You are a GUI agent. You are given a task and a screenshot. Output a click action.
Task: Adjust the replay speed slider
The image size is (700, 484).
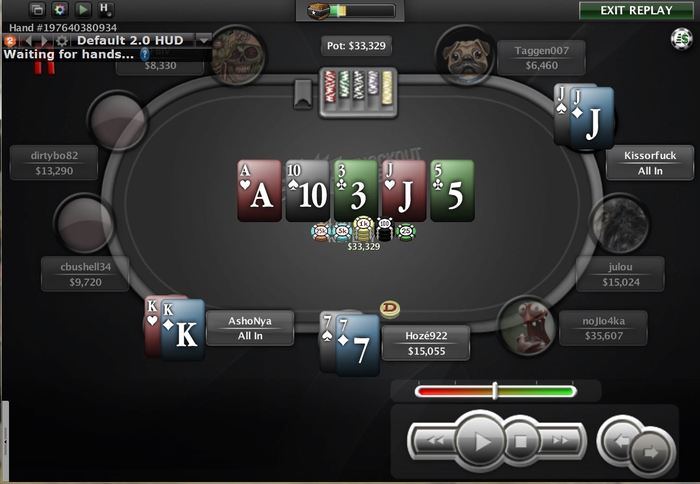[495, 391]
